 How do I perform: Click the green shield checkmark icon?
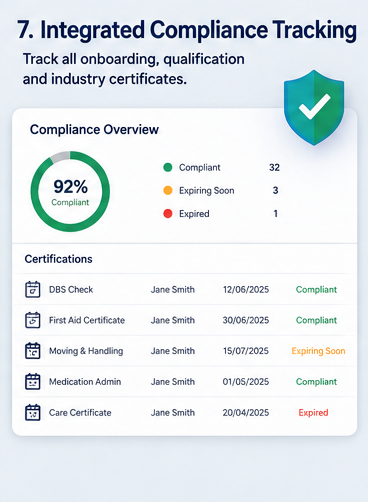(314, 107)
